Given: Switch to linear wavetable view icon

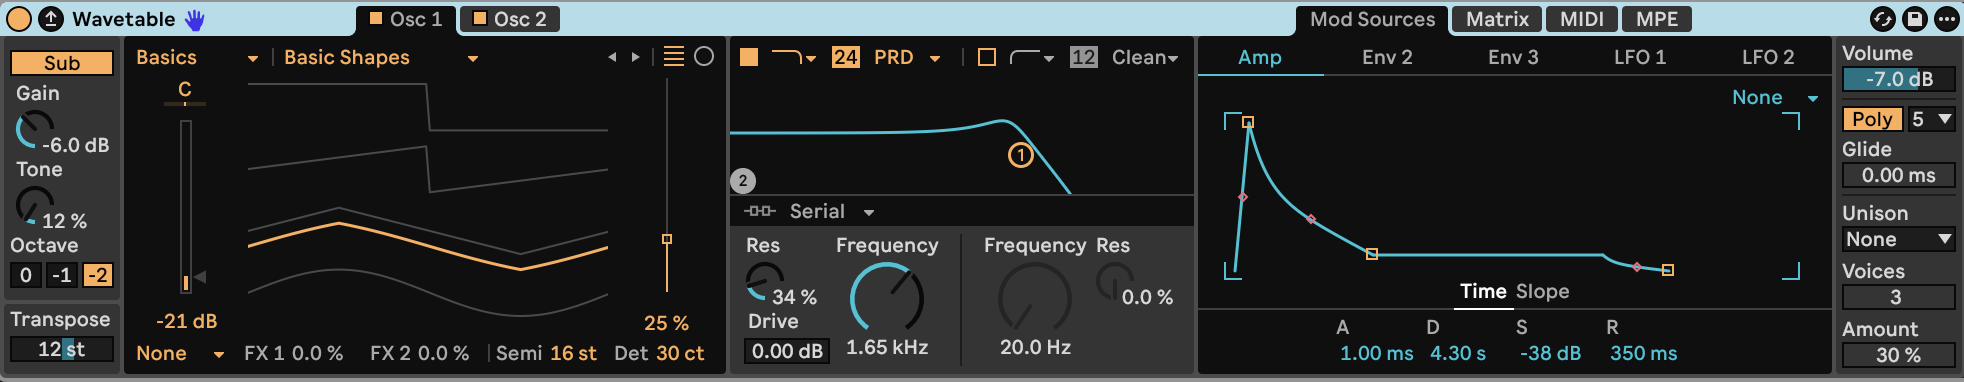Looking at the screenshot, I should point(674,57).
